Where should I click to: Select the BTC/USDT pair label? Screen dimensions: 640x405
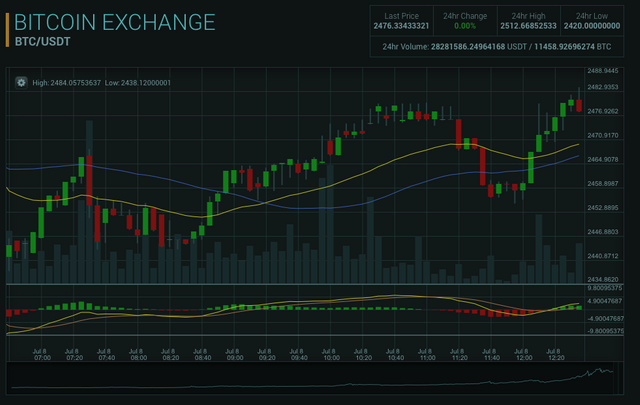(x=42, y=42)
